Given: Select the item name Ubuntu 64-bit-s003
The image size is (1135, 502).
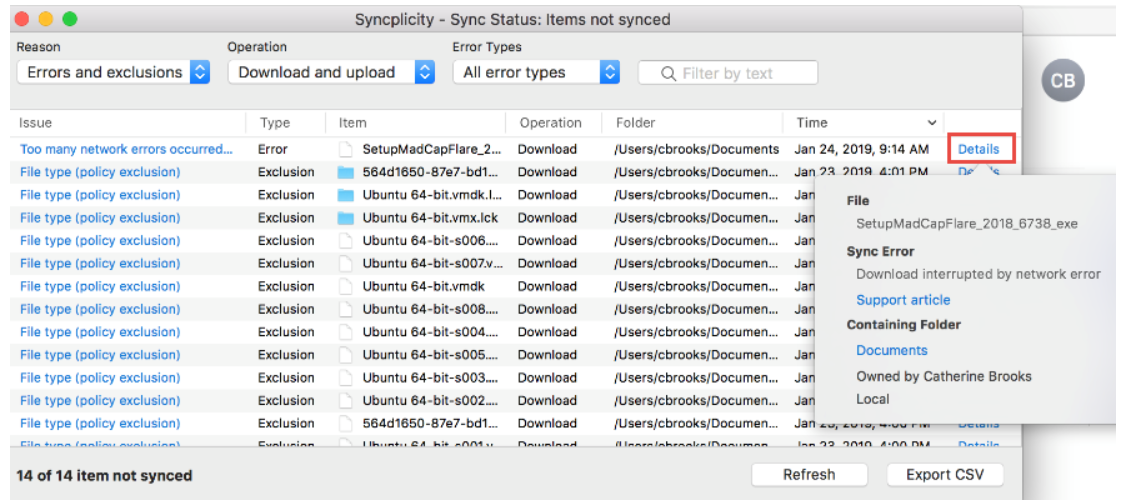Looking at the screenshot, I should coord(431,378).
